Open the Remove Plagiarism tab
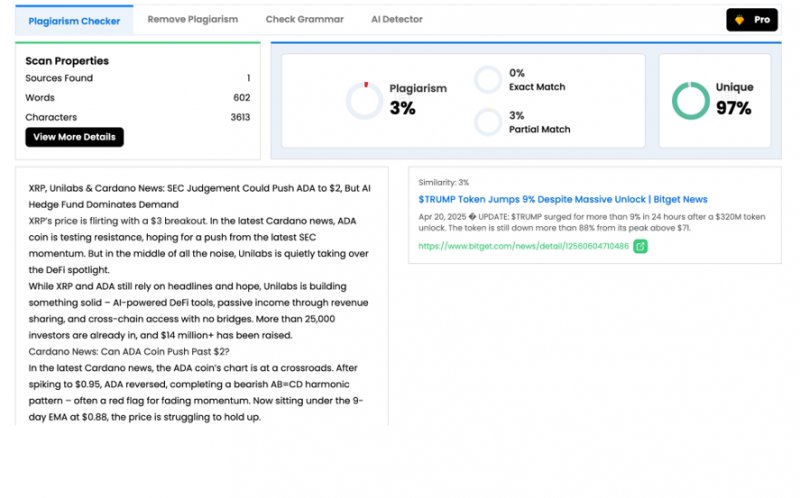Screen dimensions: 800x498 [x=193, y=19]
